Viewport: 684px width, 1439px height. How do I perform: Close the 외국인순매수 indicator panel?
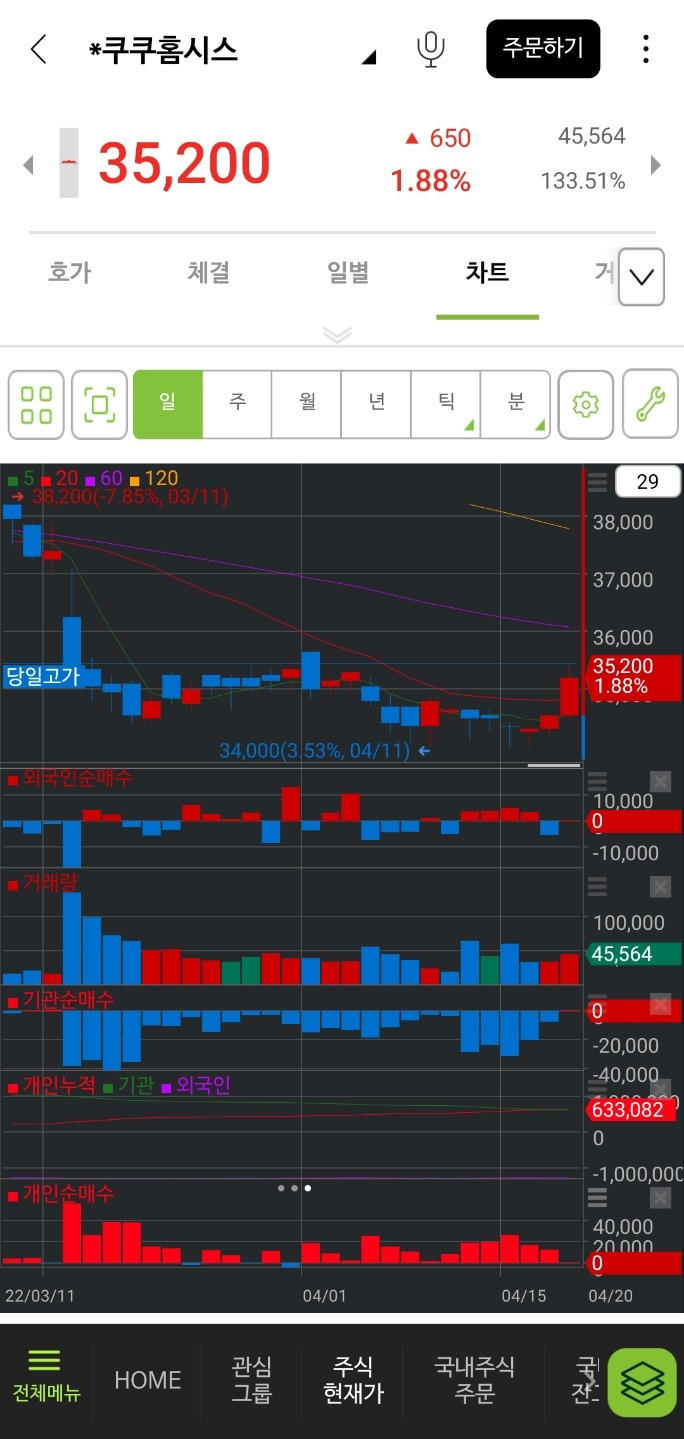(660, 781)
